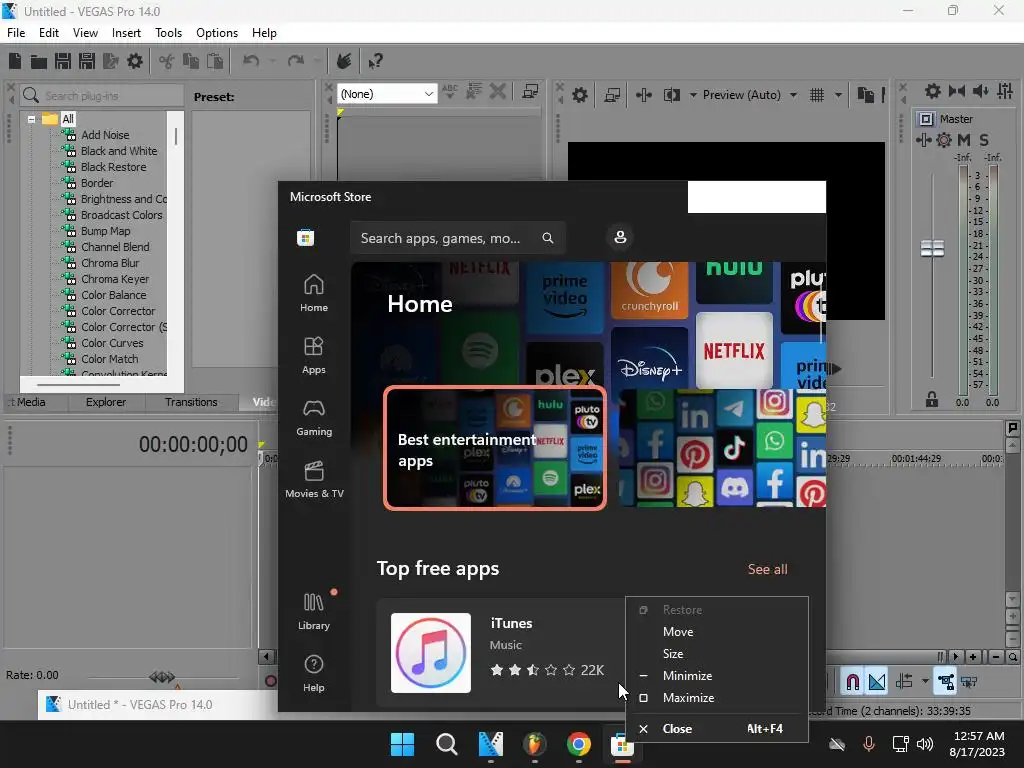The height and width of the screenshot is (768, 1024).
Task: Click the Master Bus output icon beside Master
Action: pyautogui.click(x=926, y=119)
